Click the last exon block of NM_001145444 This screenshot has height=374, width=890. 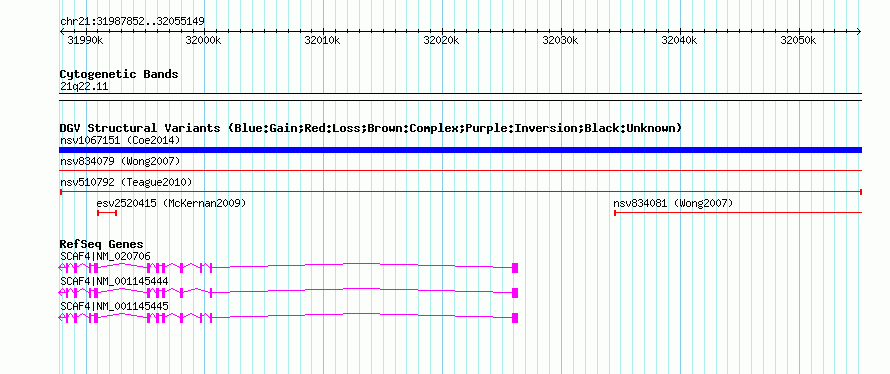(x=515, y=293)
